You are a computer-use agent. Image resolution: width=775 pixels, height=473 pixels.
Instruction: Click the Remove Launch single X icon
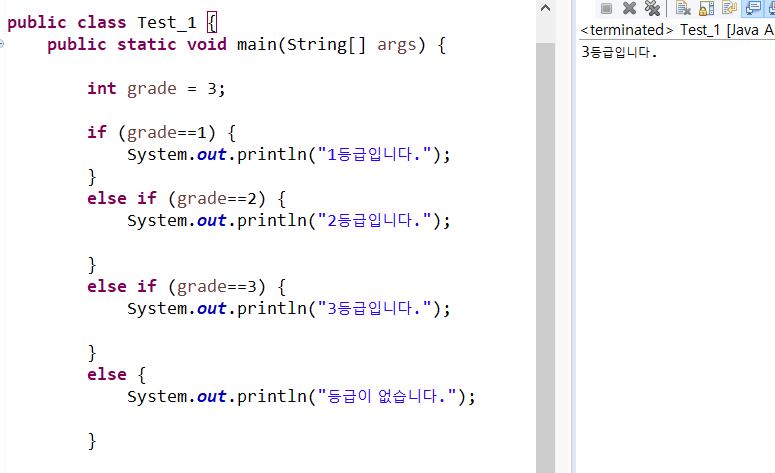[629, 8]
